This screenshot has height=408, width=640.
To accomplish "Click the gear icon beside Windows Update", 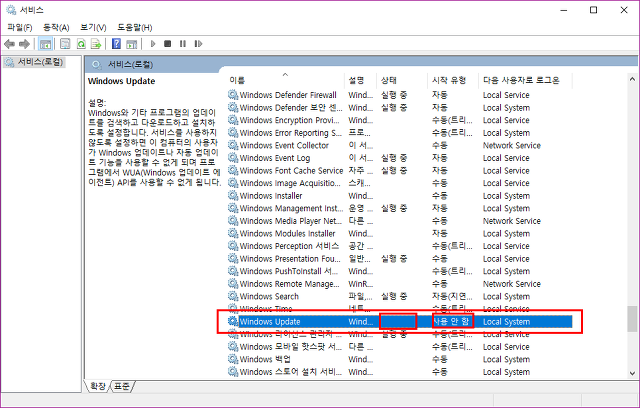I will [x=233, y=322].
